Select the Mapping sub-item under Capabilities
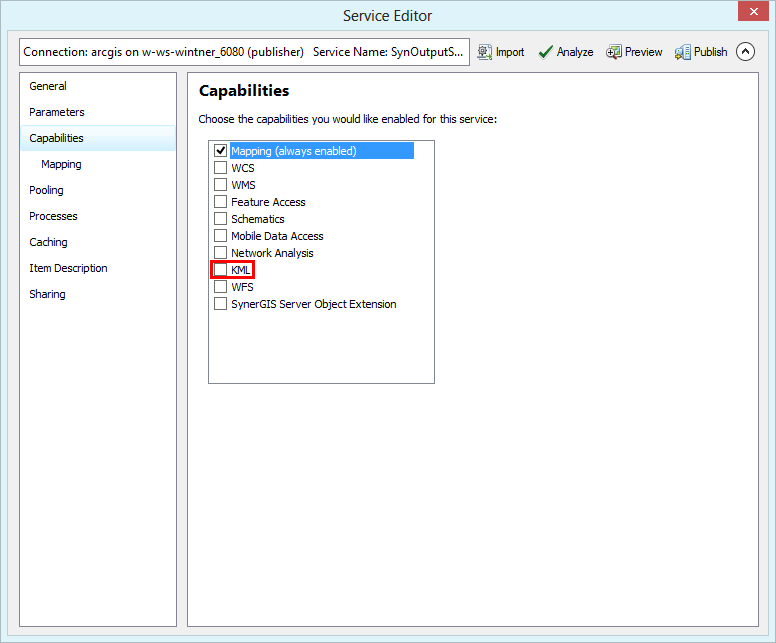This screenshot has width=776, height=643. [x=62, y=164]
